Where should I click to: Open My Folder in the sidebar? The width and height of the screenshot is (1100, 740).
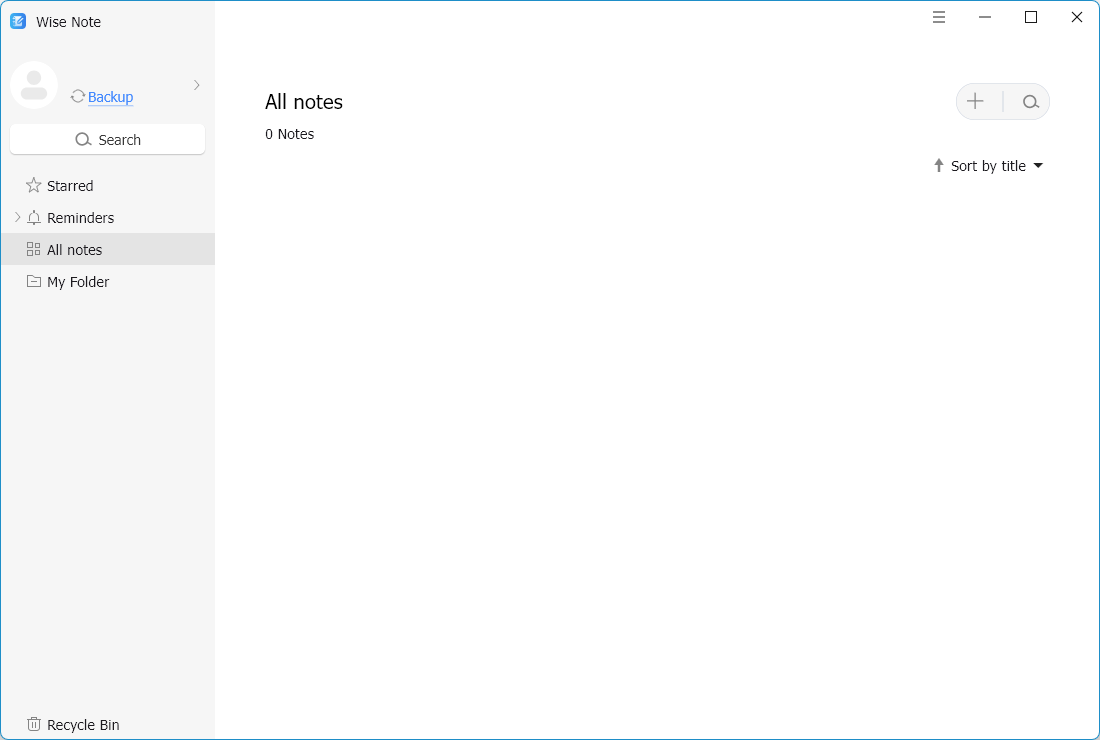(77, 282)
